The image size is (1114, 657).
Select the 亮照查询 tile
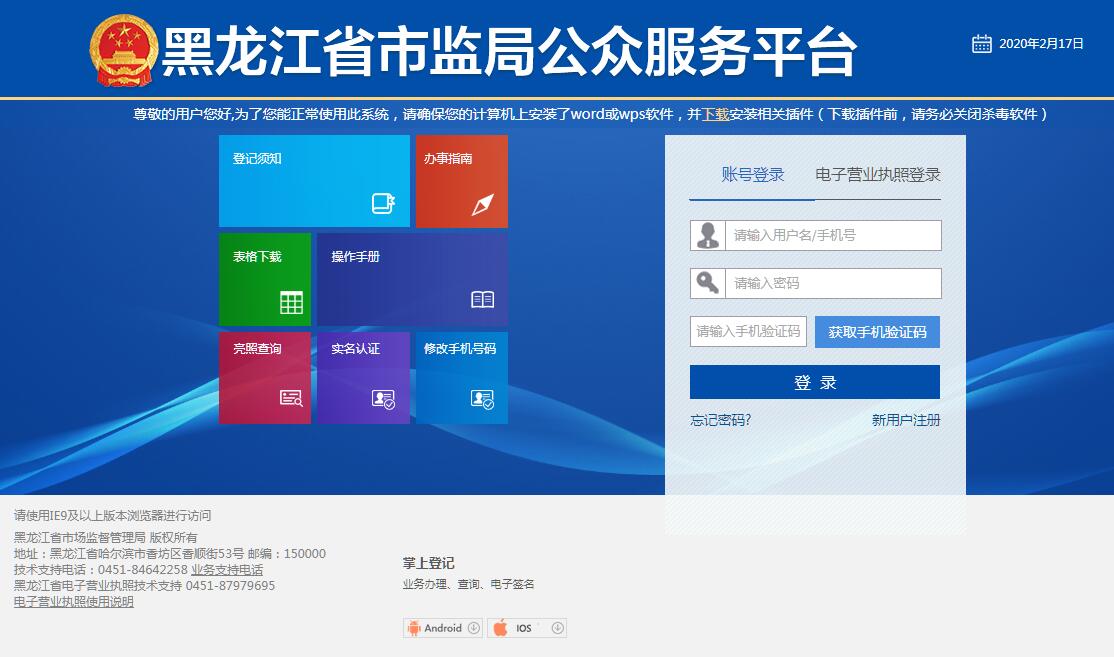265,377
